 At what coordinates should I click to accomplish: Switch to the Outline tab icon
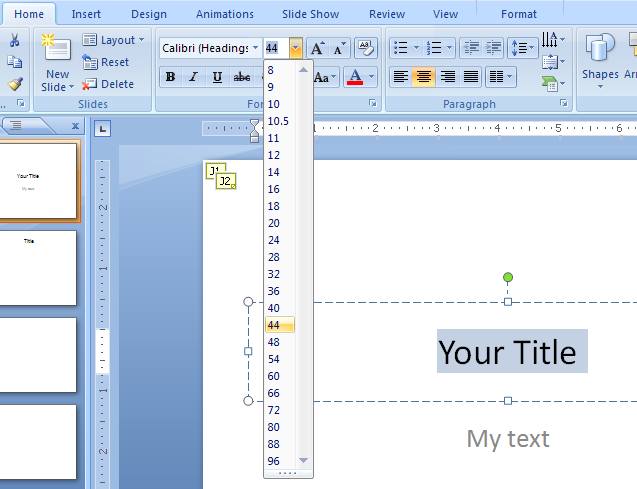[15, 125]
